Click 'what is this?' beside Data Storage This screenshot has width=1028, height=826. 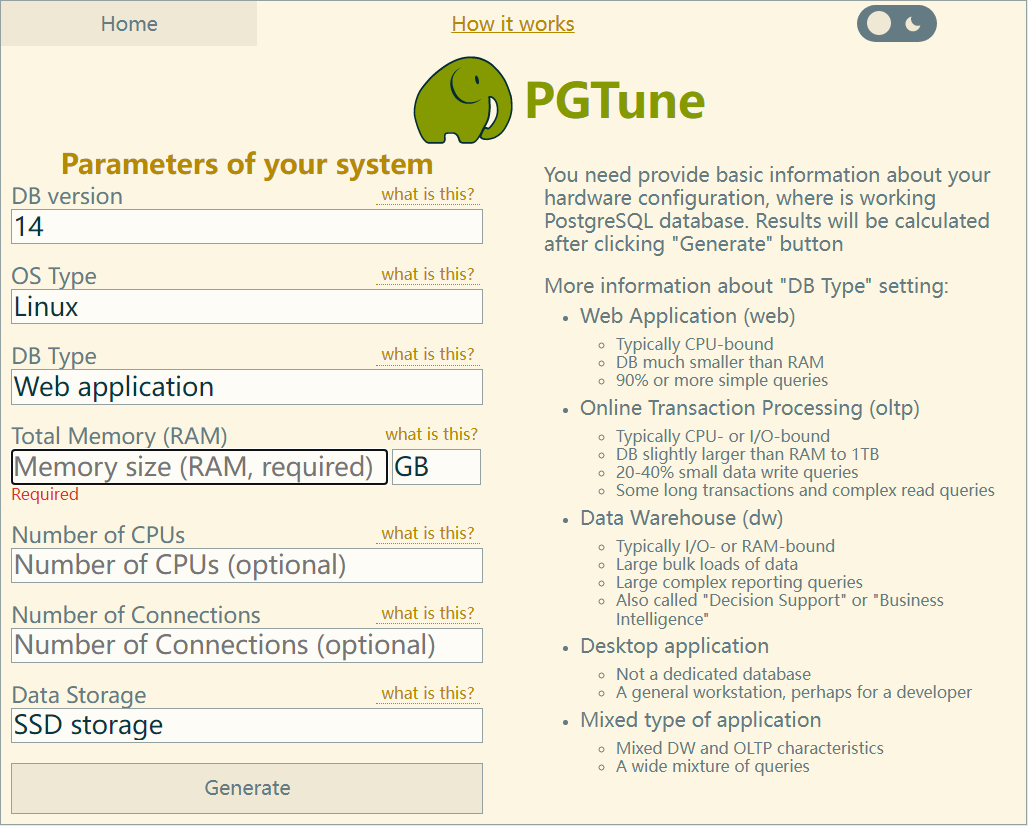(x=428, y=694)
